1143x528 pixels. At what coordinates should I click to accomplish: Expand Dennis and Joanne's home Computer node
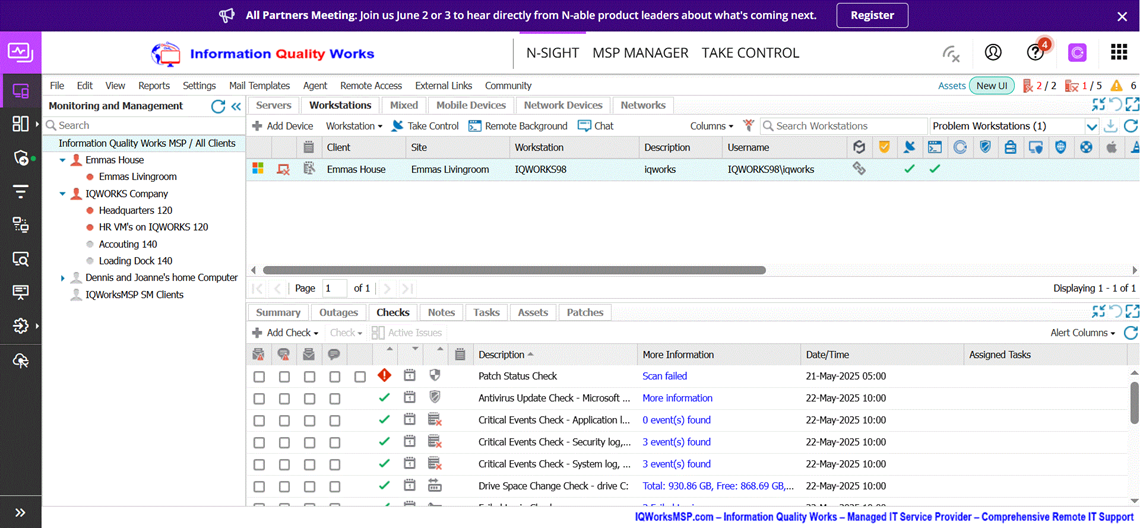(x=62, y=278)
